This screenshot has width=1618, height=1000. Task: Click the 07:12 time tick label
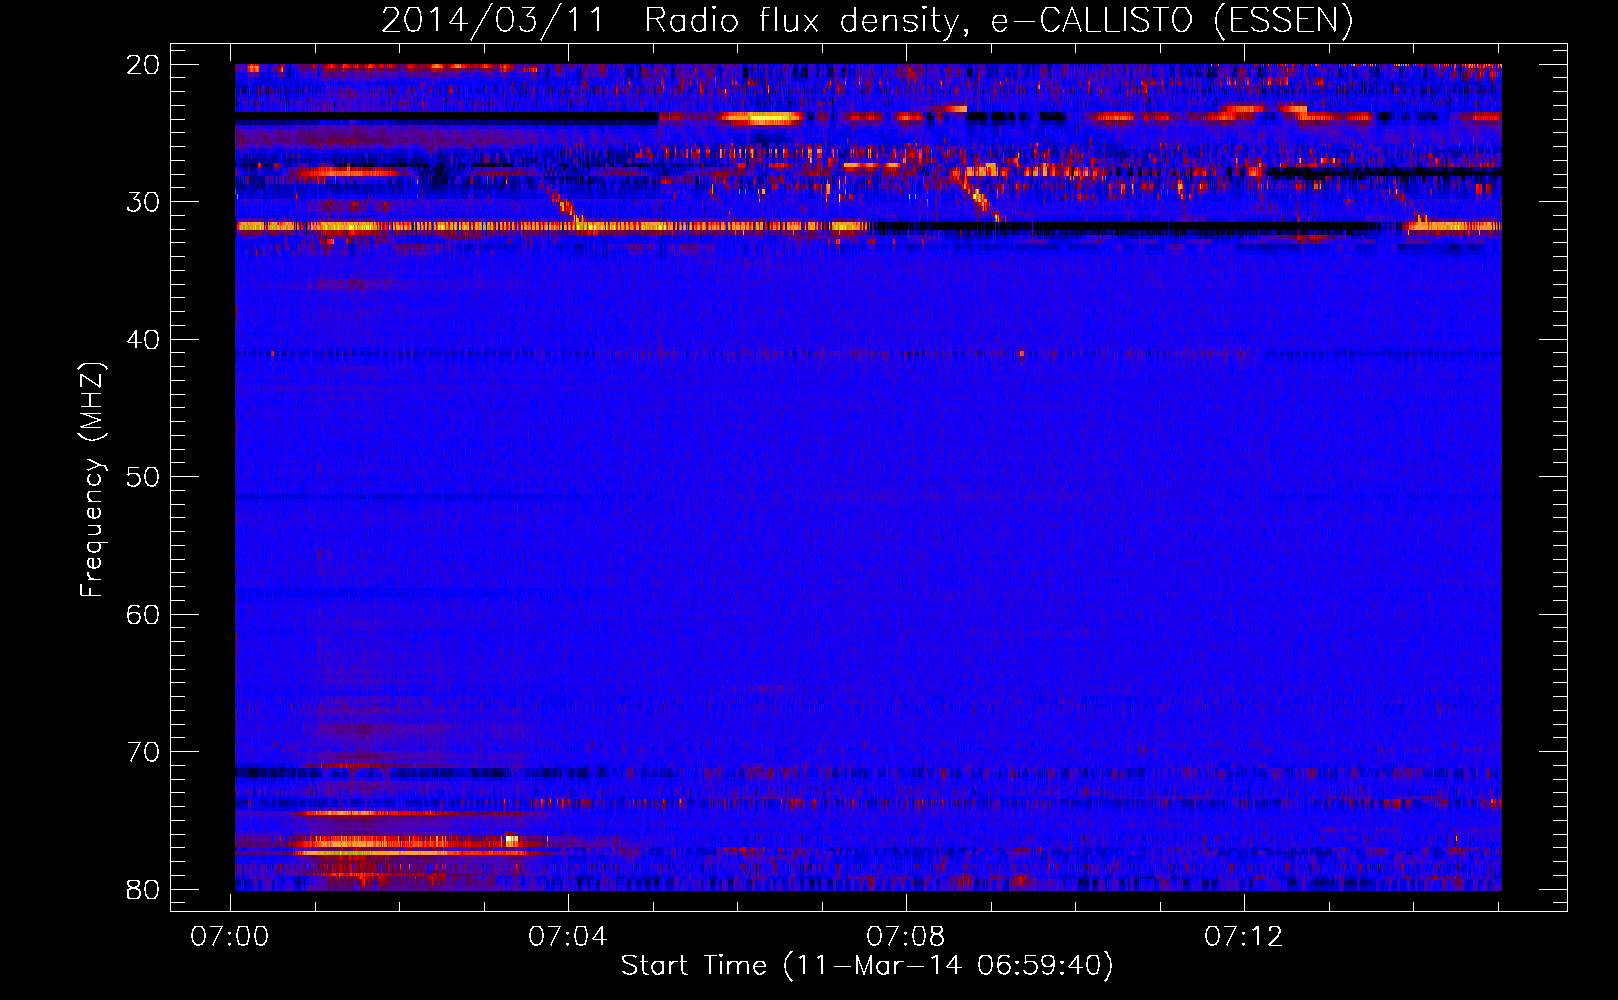point(1243,937)
